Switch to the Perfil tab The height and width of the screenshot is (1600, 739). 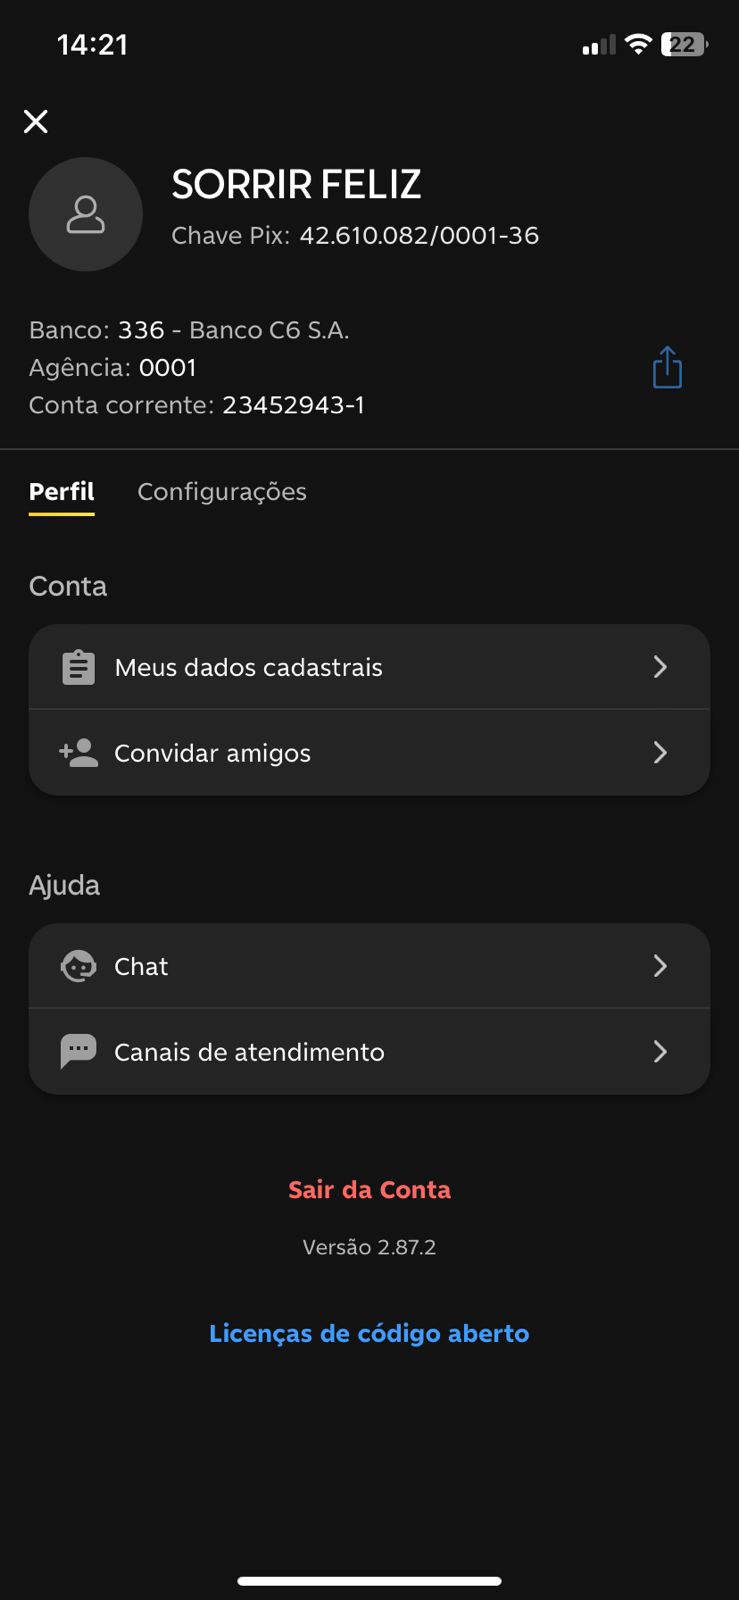pyautogui.click(x=61, y=492)
